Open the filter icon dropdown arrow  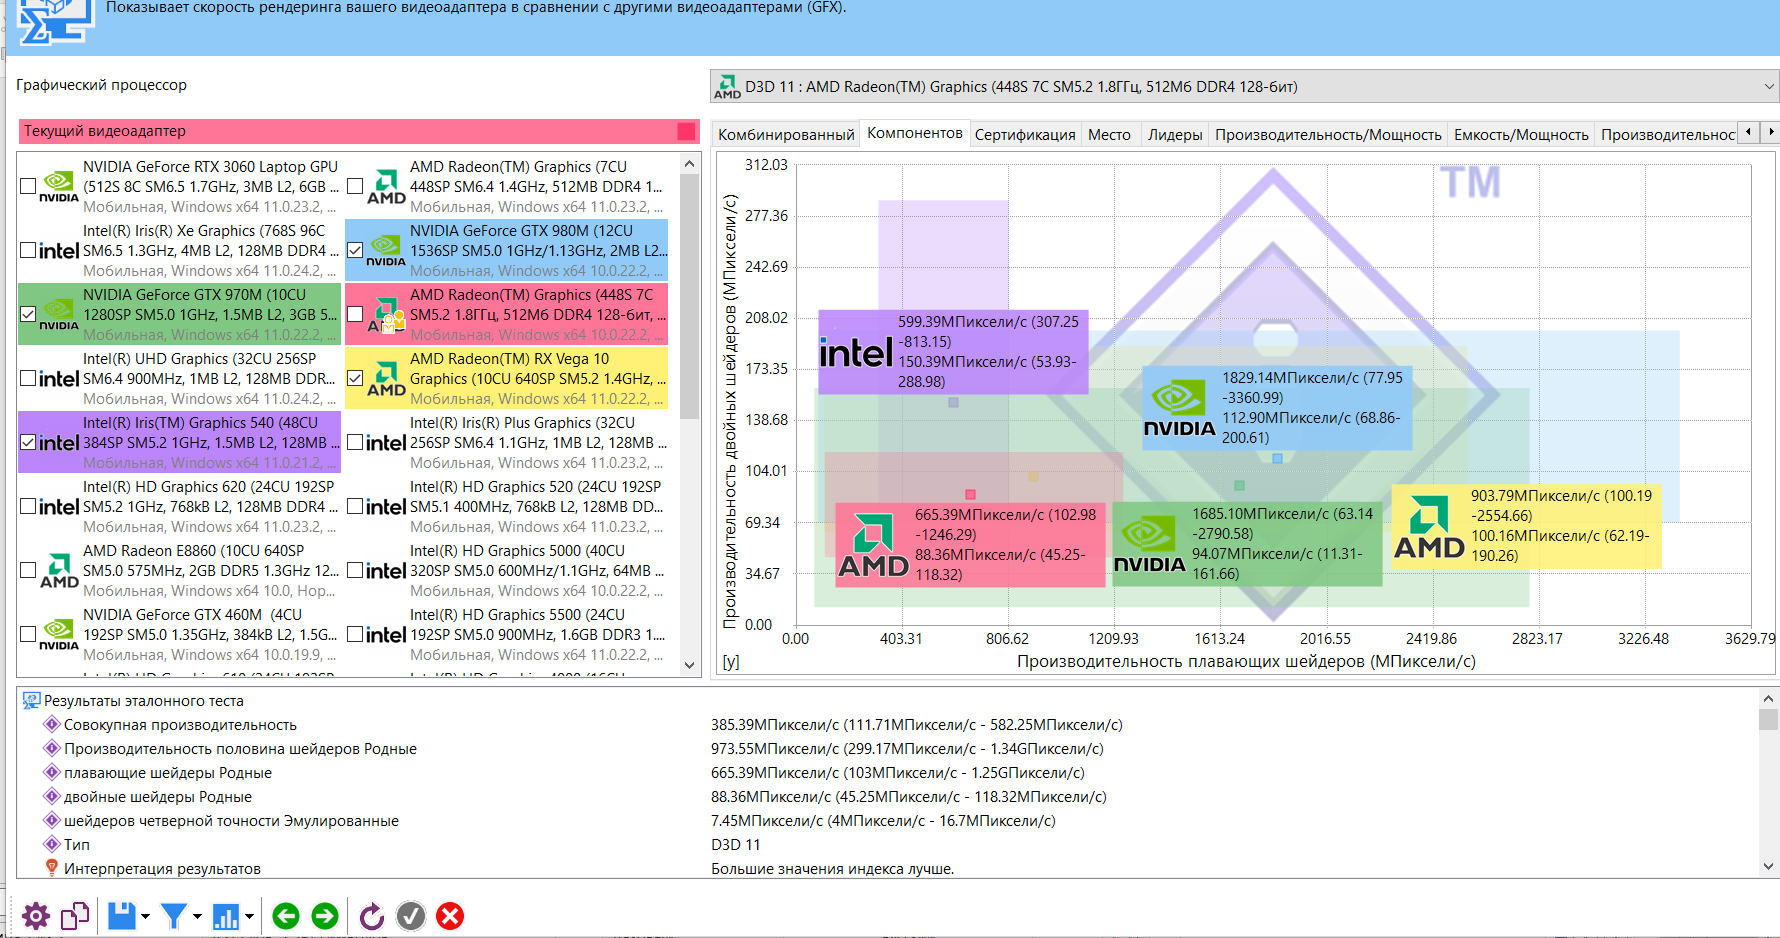197,916
